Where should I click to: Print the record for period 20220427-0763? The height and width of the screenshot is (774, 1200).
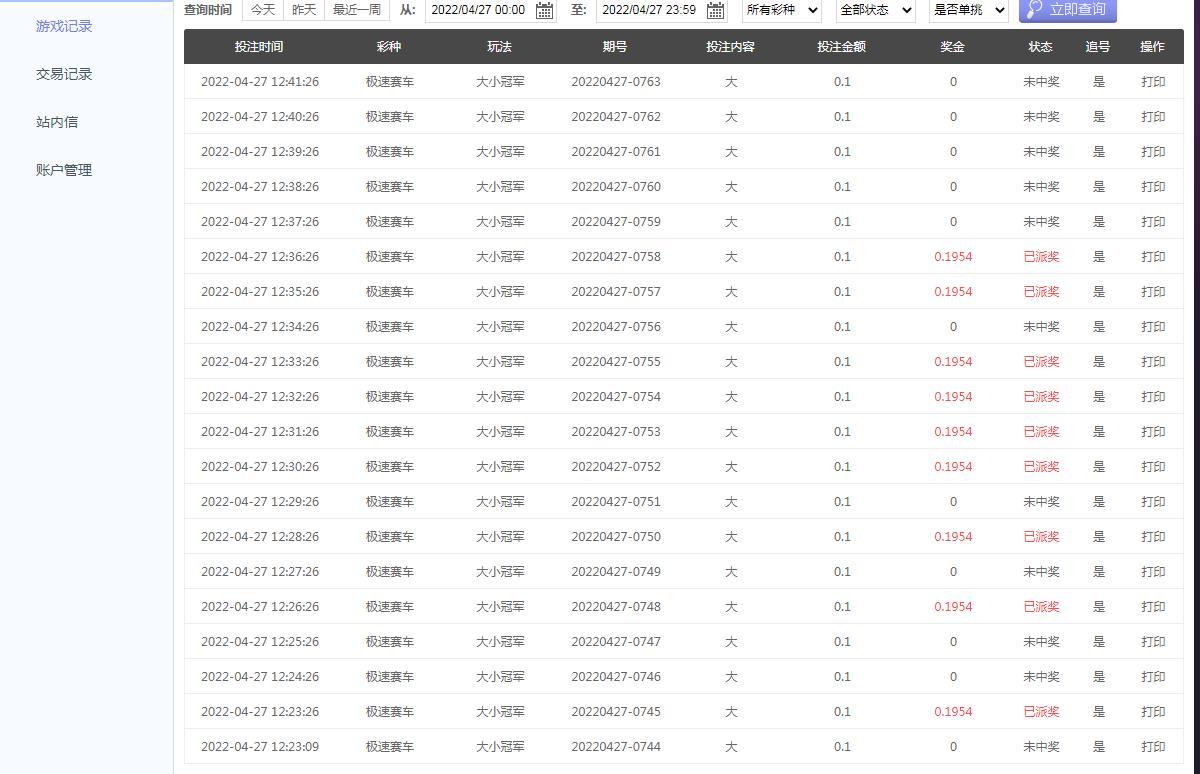[1152, 82]
